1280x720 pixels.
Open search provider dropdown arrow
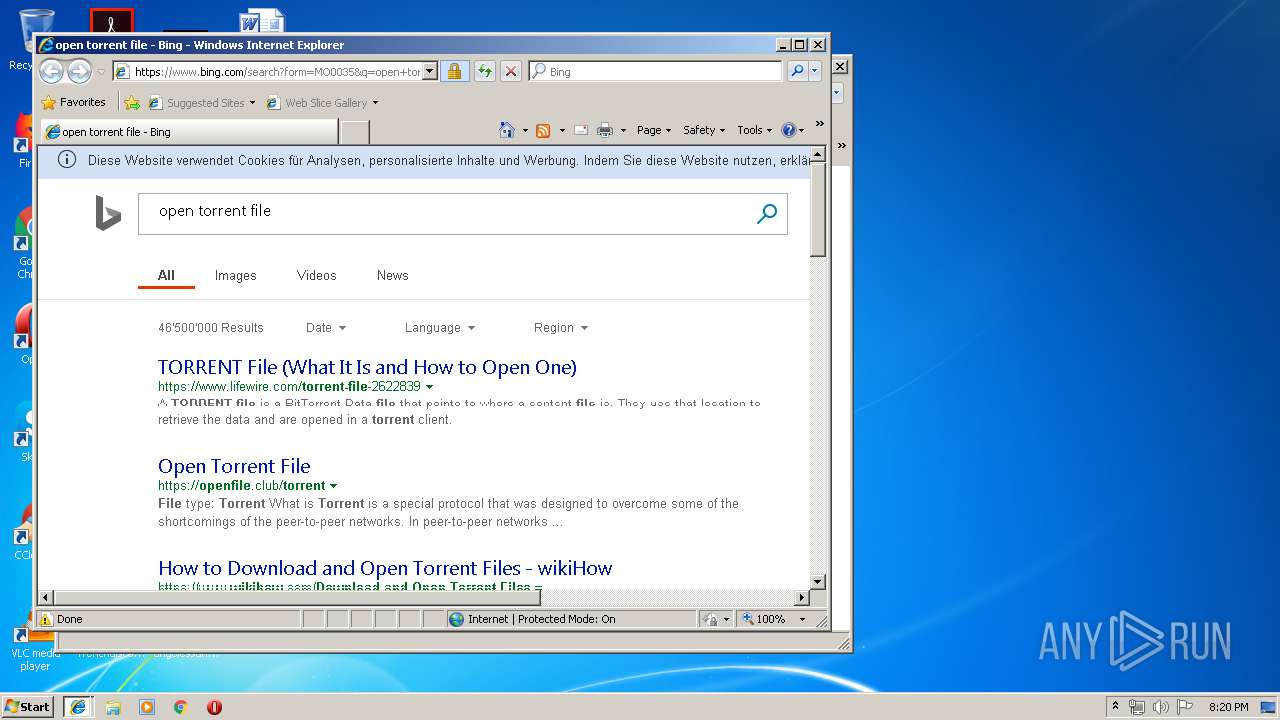pyautogui.click(x=815, y=71)
